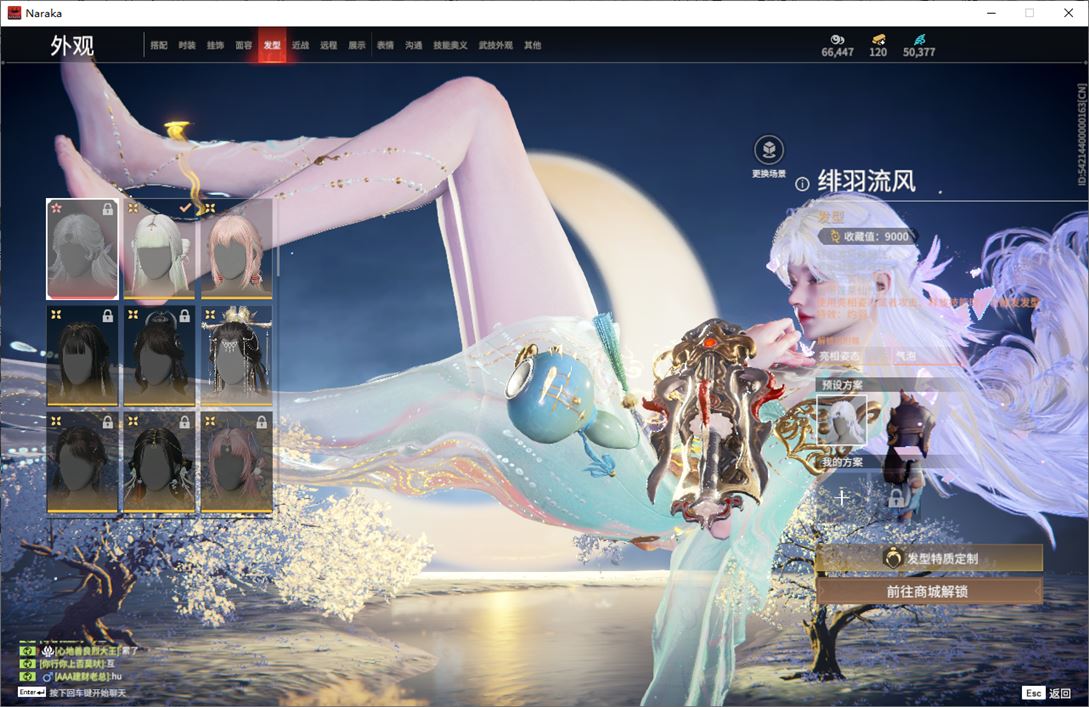The image size is (1089, 707).
Task: Click the checkmark on equipped hairstyle
Action: coord(185,208)
